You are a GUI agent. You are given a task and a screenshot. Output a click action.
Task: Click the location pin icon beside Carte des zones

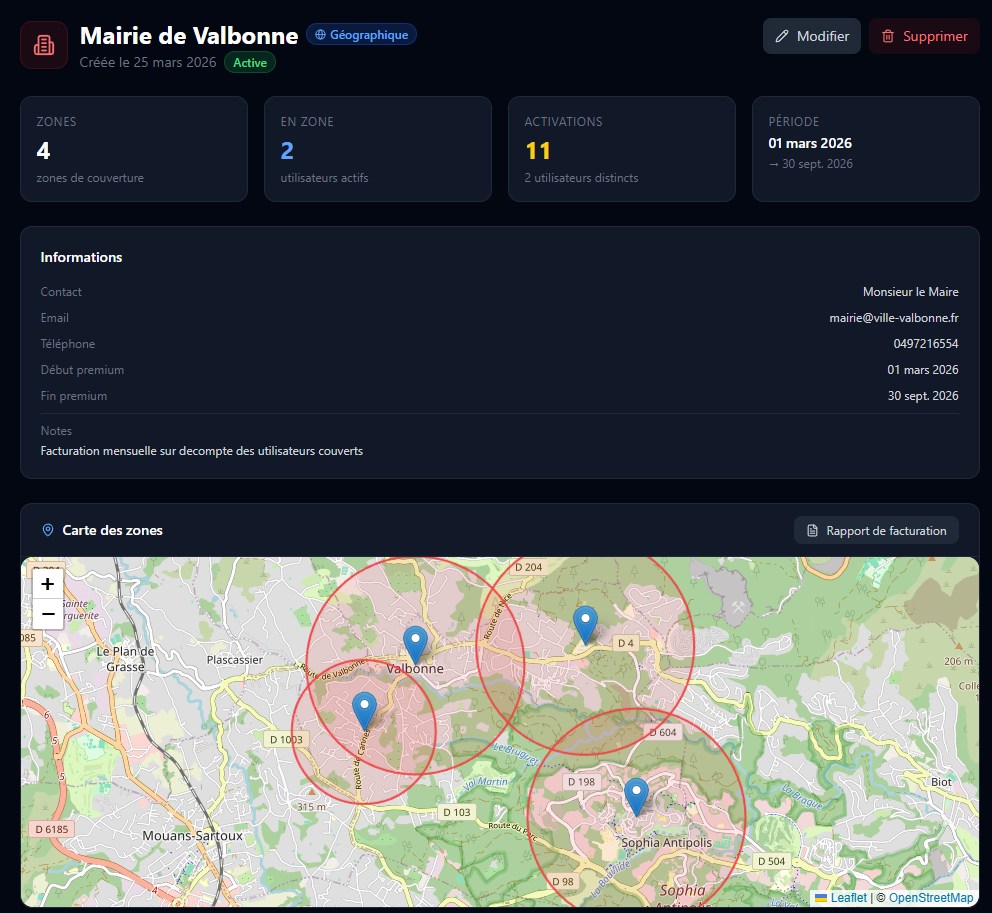point(48,530)
